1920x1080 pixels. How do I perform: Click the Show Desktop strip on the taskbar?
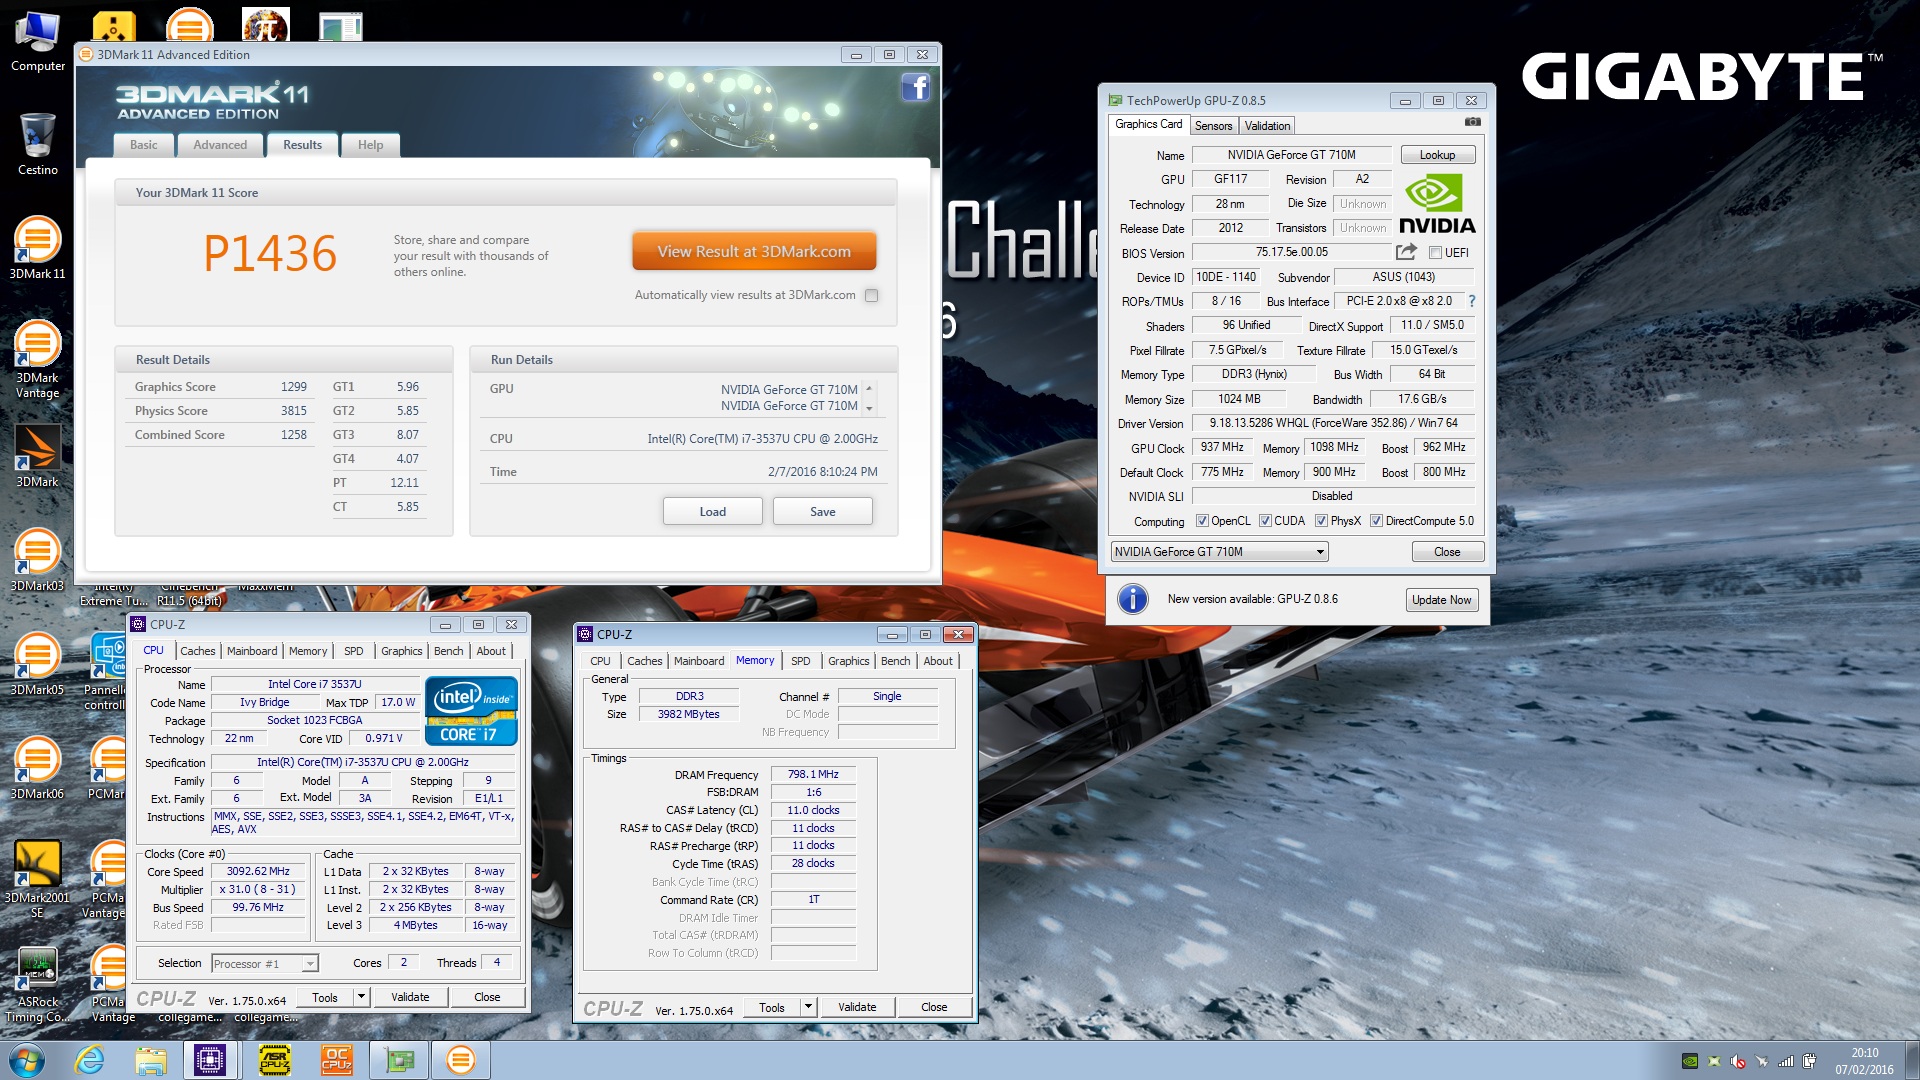point(1912,1060)
